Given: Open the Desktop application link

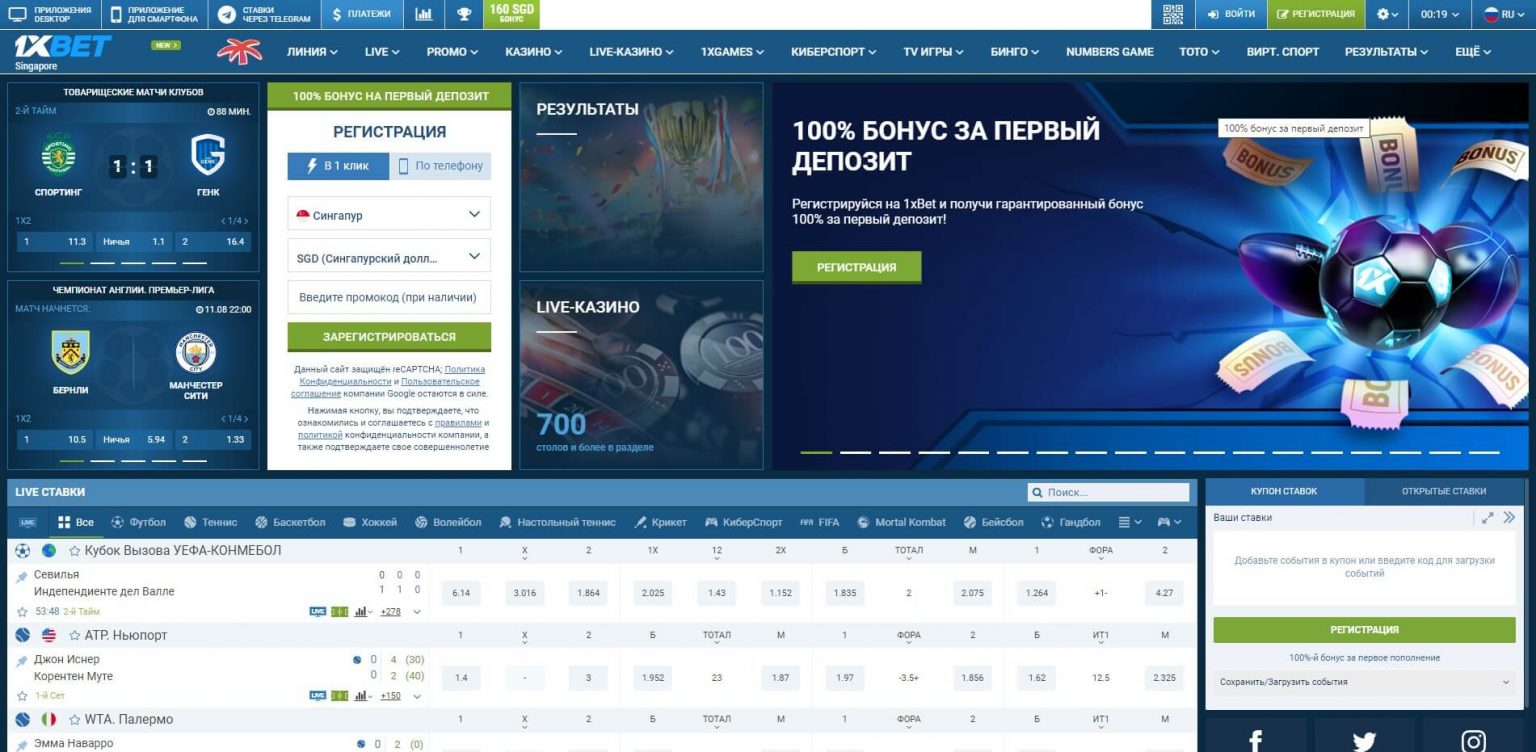Looking at the screenshot, I should pyautogui.click(x=50, y=14).
